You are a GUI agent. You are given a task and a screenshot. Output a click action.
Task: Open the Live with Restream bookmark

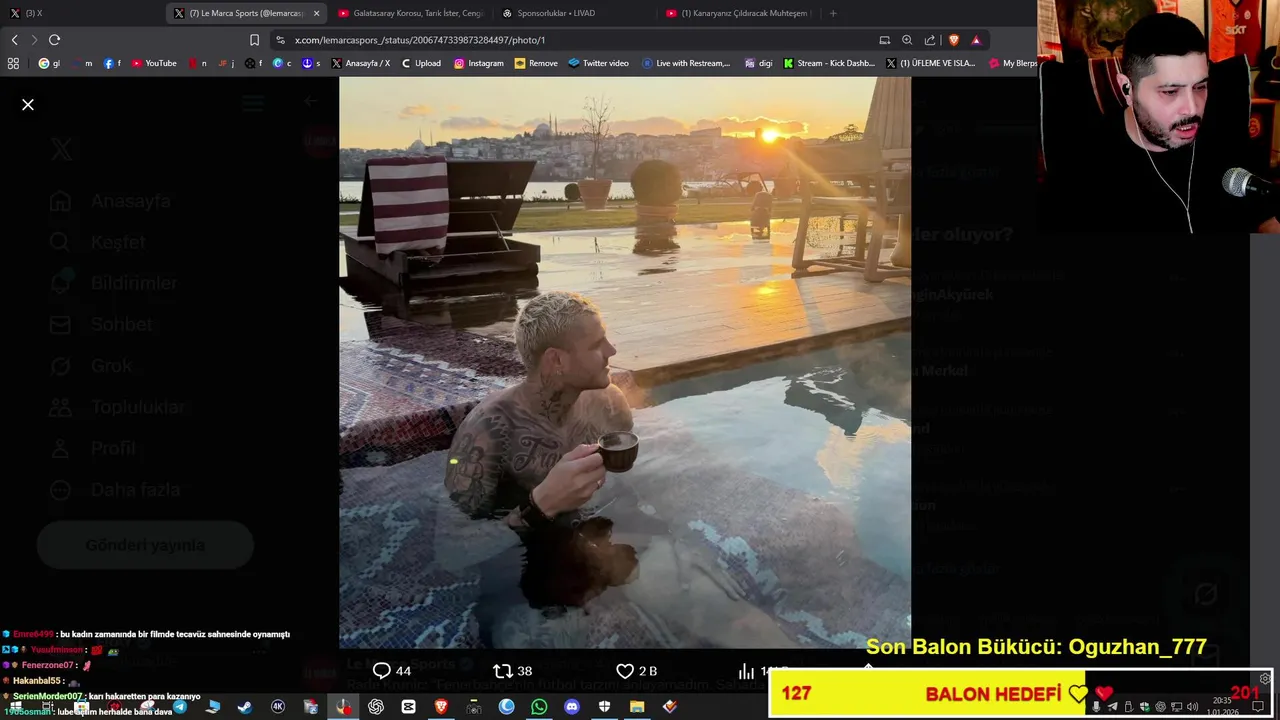(686, 63)
